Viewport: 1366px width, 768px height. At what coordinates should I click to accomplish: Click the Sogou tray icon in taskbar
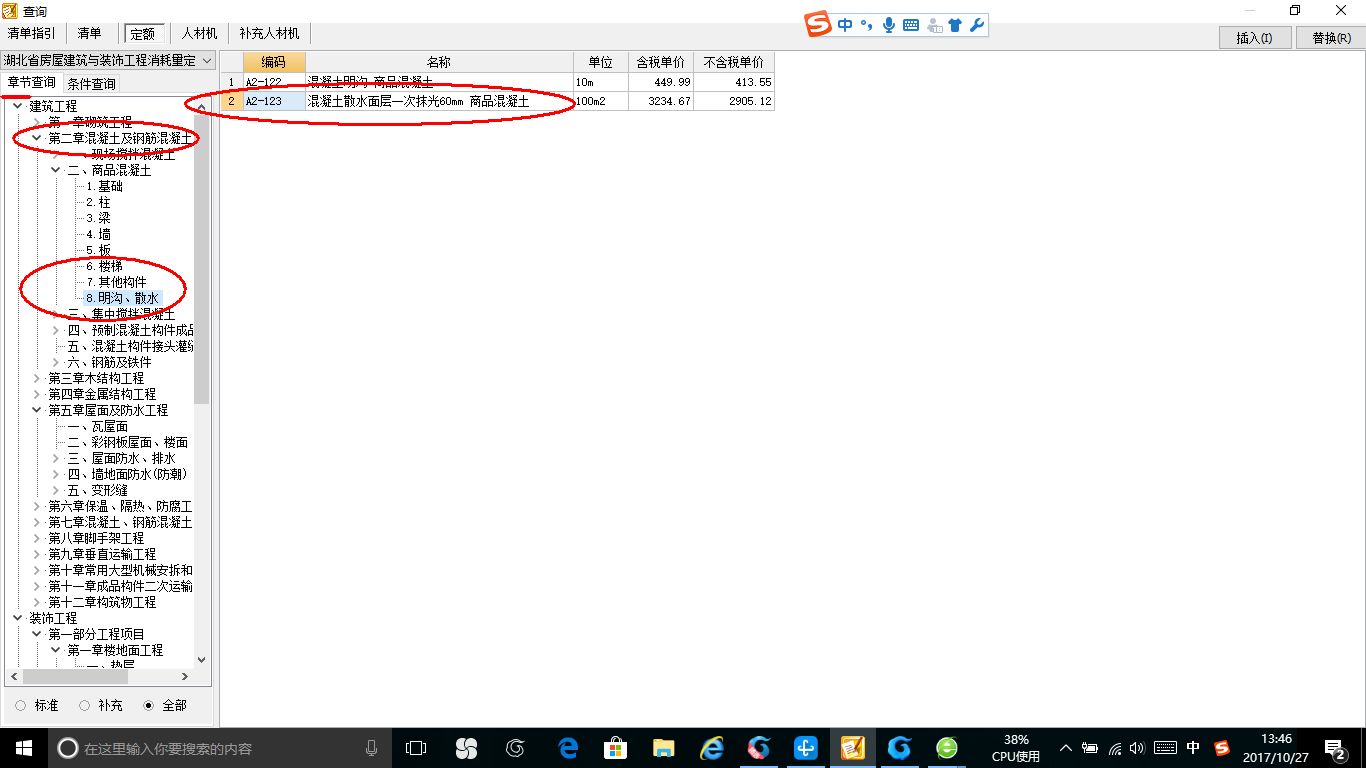[1222, 748]
